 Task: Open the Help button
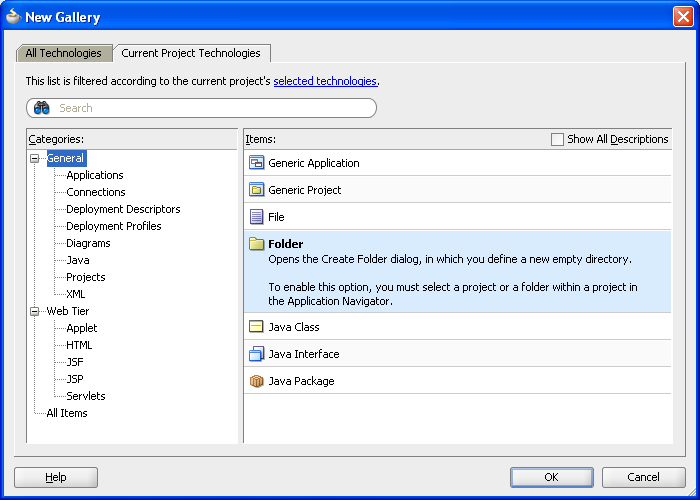[56, 477]
